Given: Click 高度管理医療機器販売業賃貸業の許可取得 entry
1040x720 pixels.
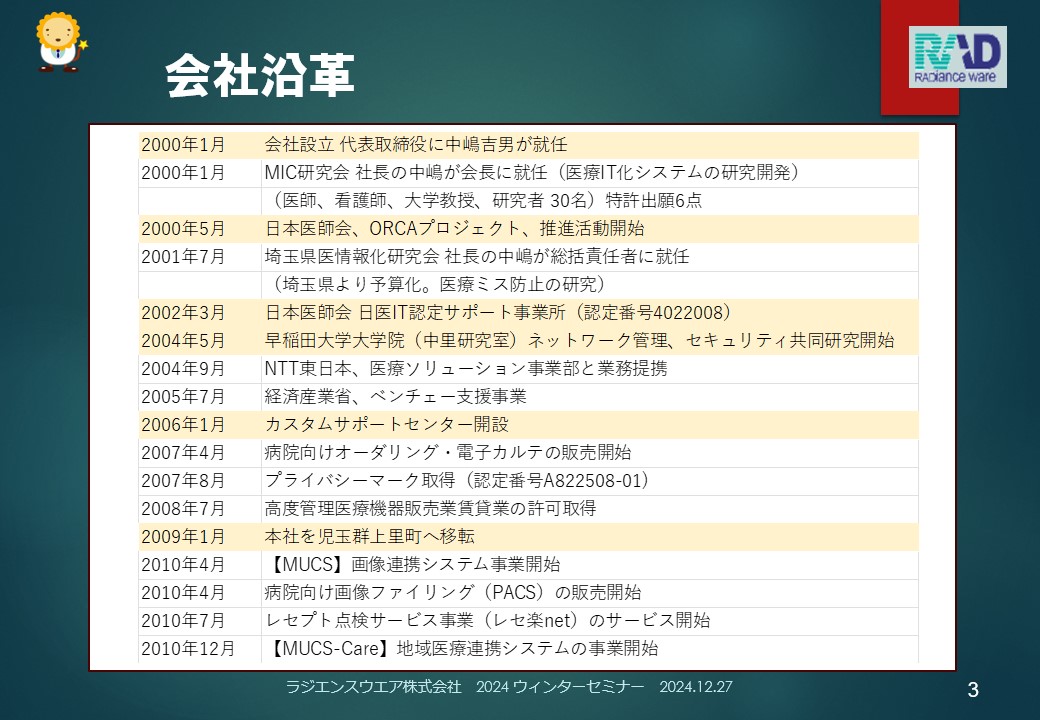Looking at the screenshot, I should 430,509.
